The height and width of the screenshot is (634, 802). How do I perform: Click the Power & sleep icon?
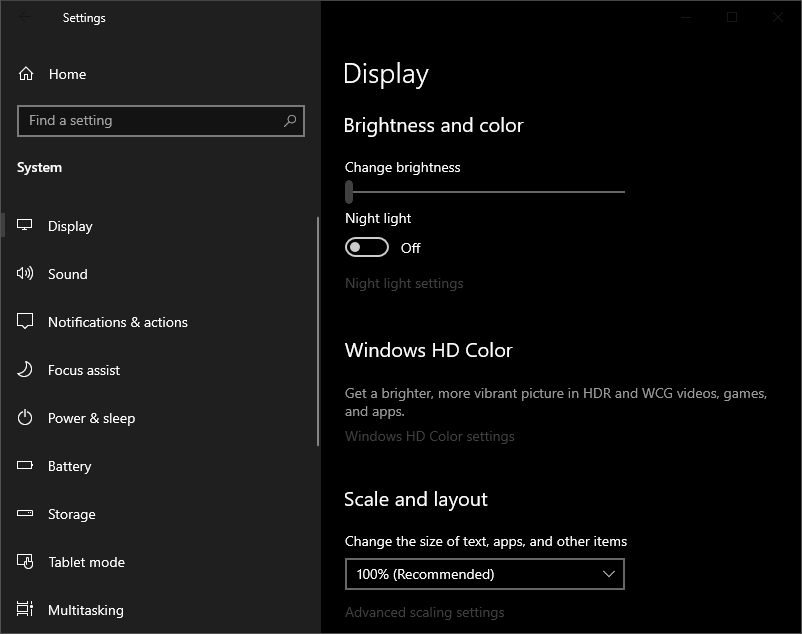26,418
